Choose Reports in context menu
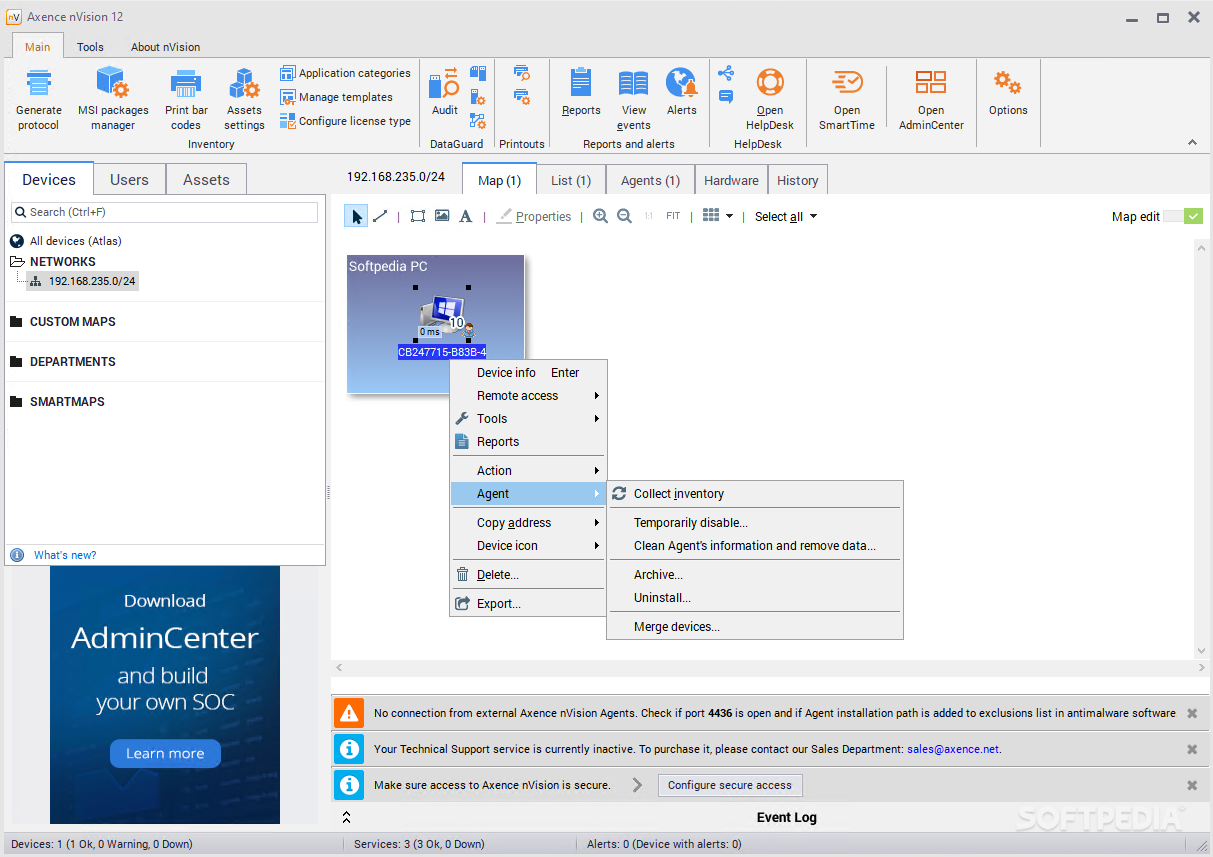The height and width of the screenshot is (857, 1213). pos(528,442)
